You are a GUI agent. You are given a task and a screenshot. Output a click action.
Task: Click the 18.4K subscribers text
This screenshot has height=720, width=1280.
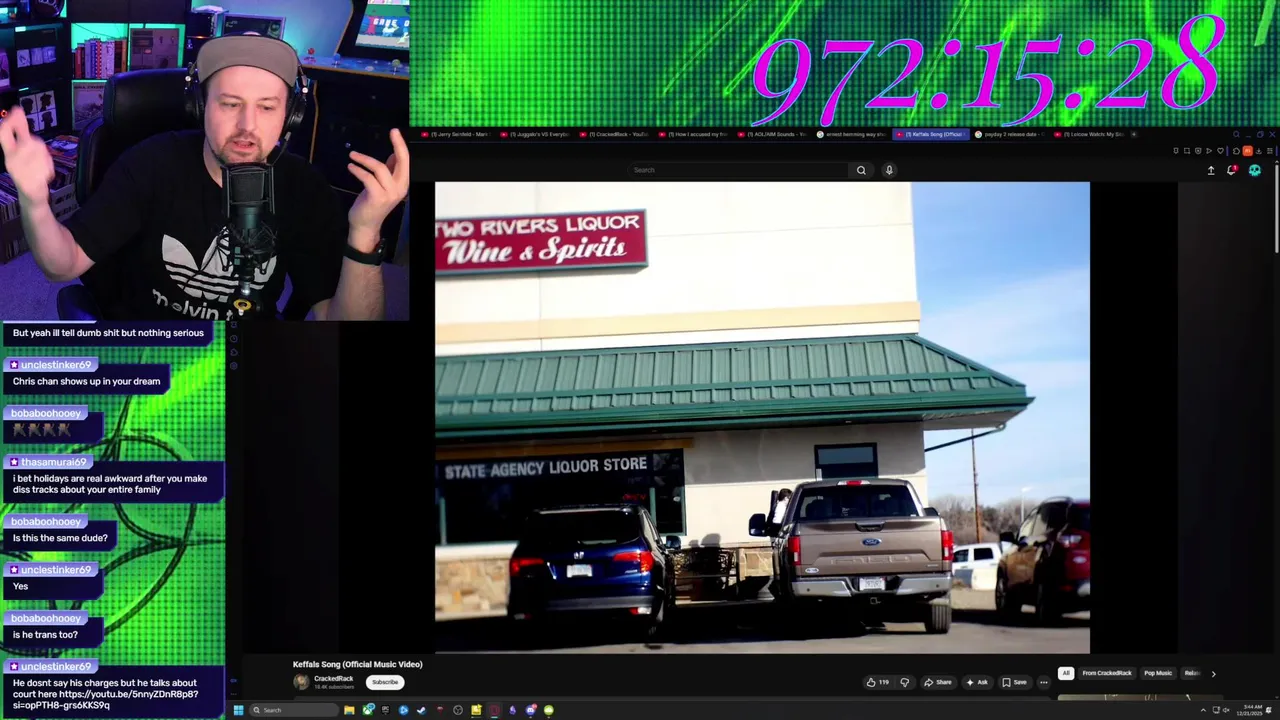(x=334, y=687)
